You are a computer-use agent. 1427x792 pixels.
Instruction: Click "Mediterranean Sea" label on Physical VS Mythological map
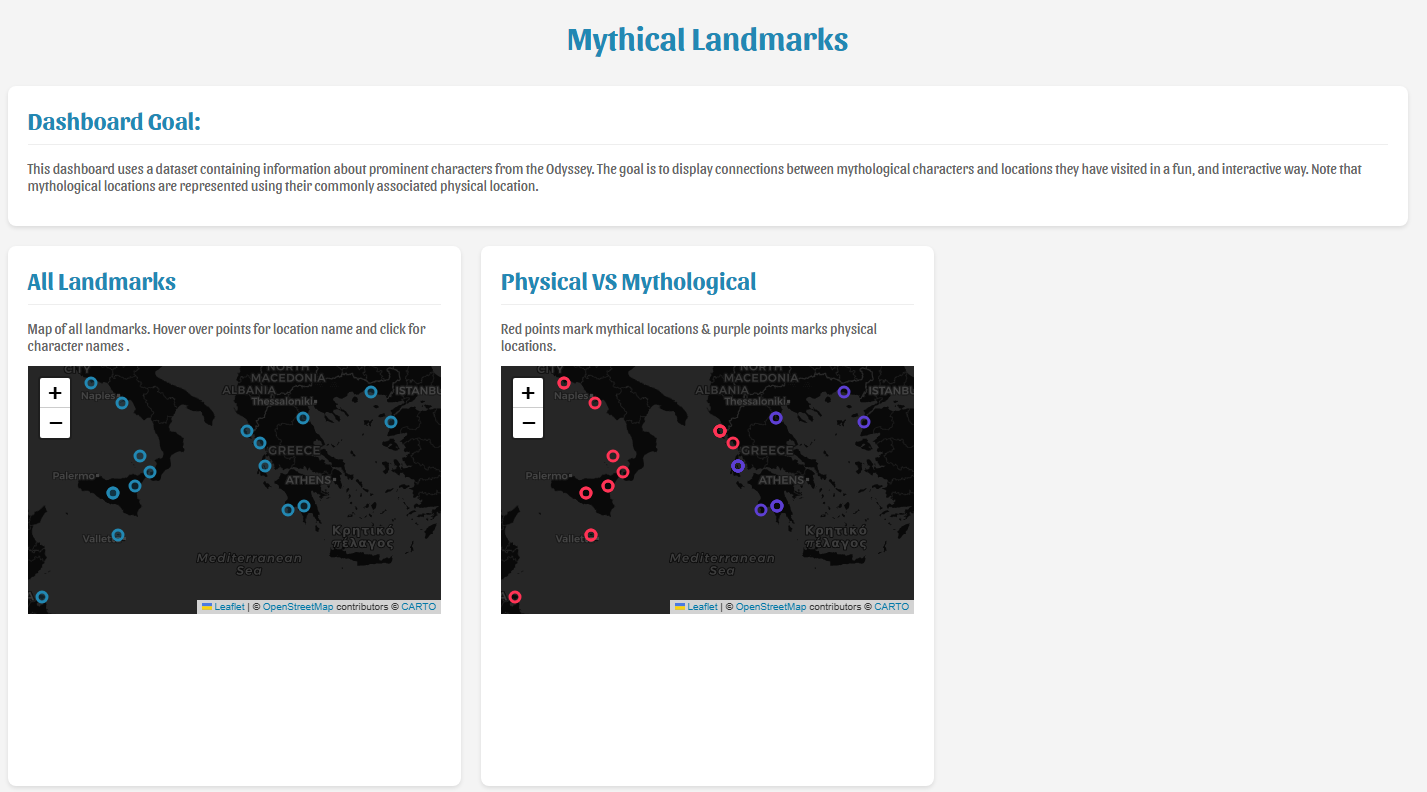click(722, 564)
